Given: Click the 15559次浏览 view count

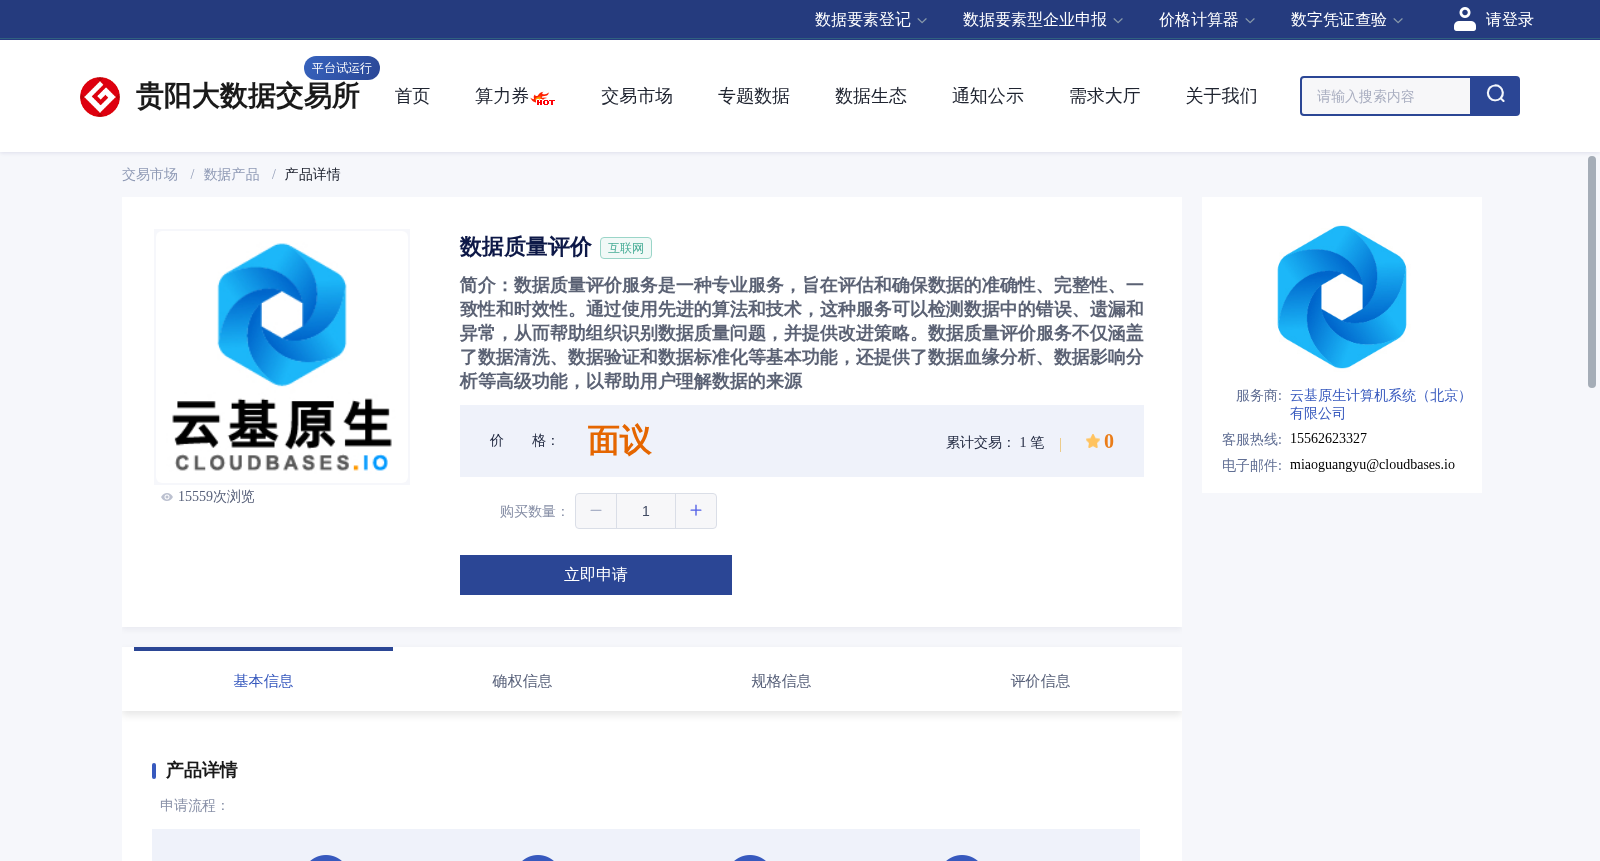Looking at the screenshot, I should pos(216,497).
